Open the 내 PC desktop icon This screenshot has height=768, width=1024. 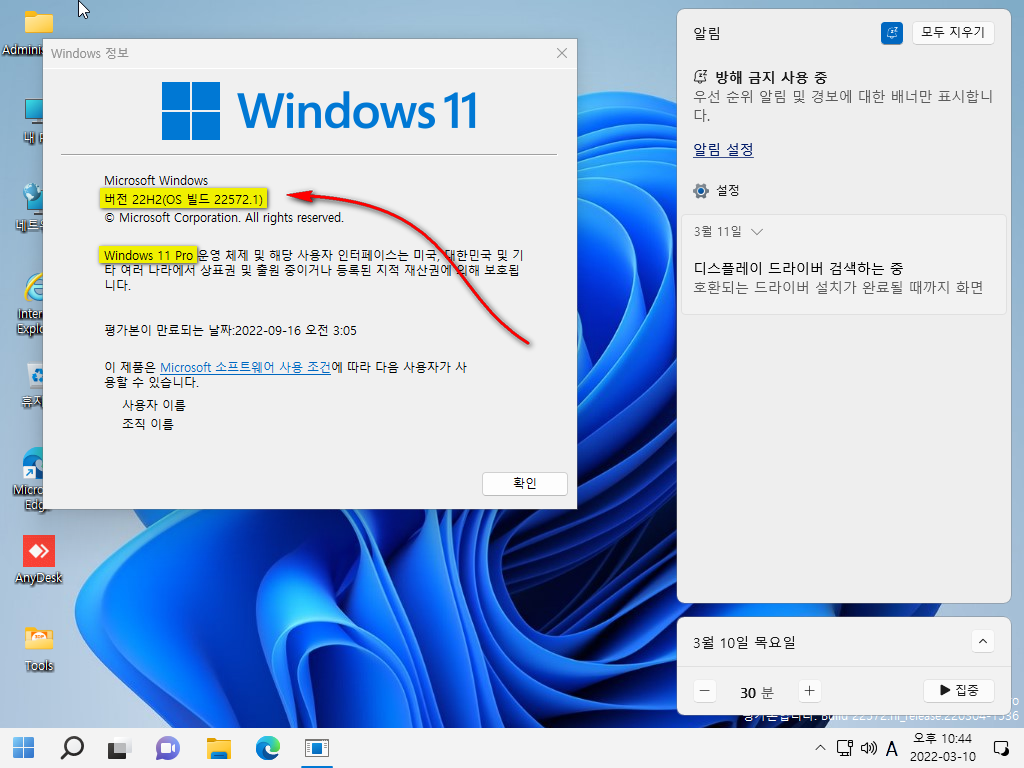[x=33, y=121]
